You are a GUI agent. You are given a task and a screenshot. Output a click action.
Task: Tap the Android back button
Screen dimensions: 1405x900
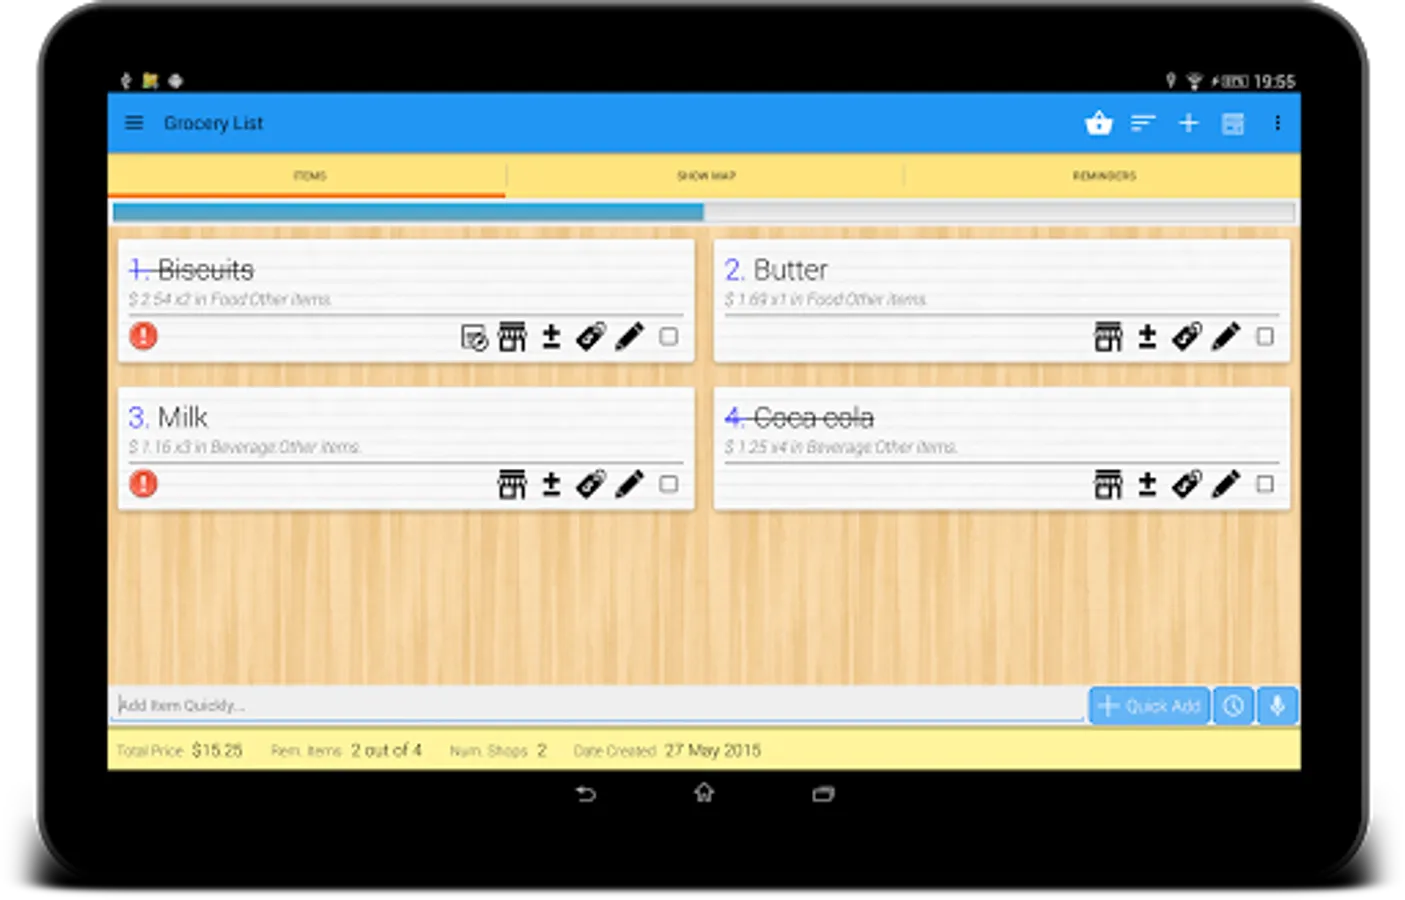586,794
